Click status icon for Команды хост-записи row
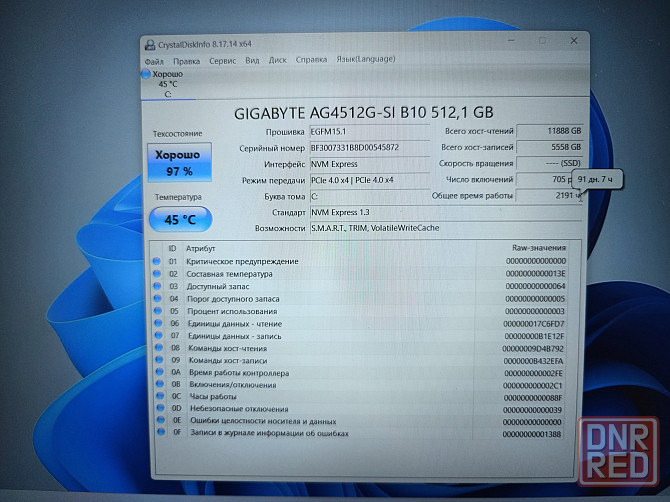 [x=159, y=360]
